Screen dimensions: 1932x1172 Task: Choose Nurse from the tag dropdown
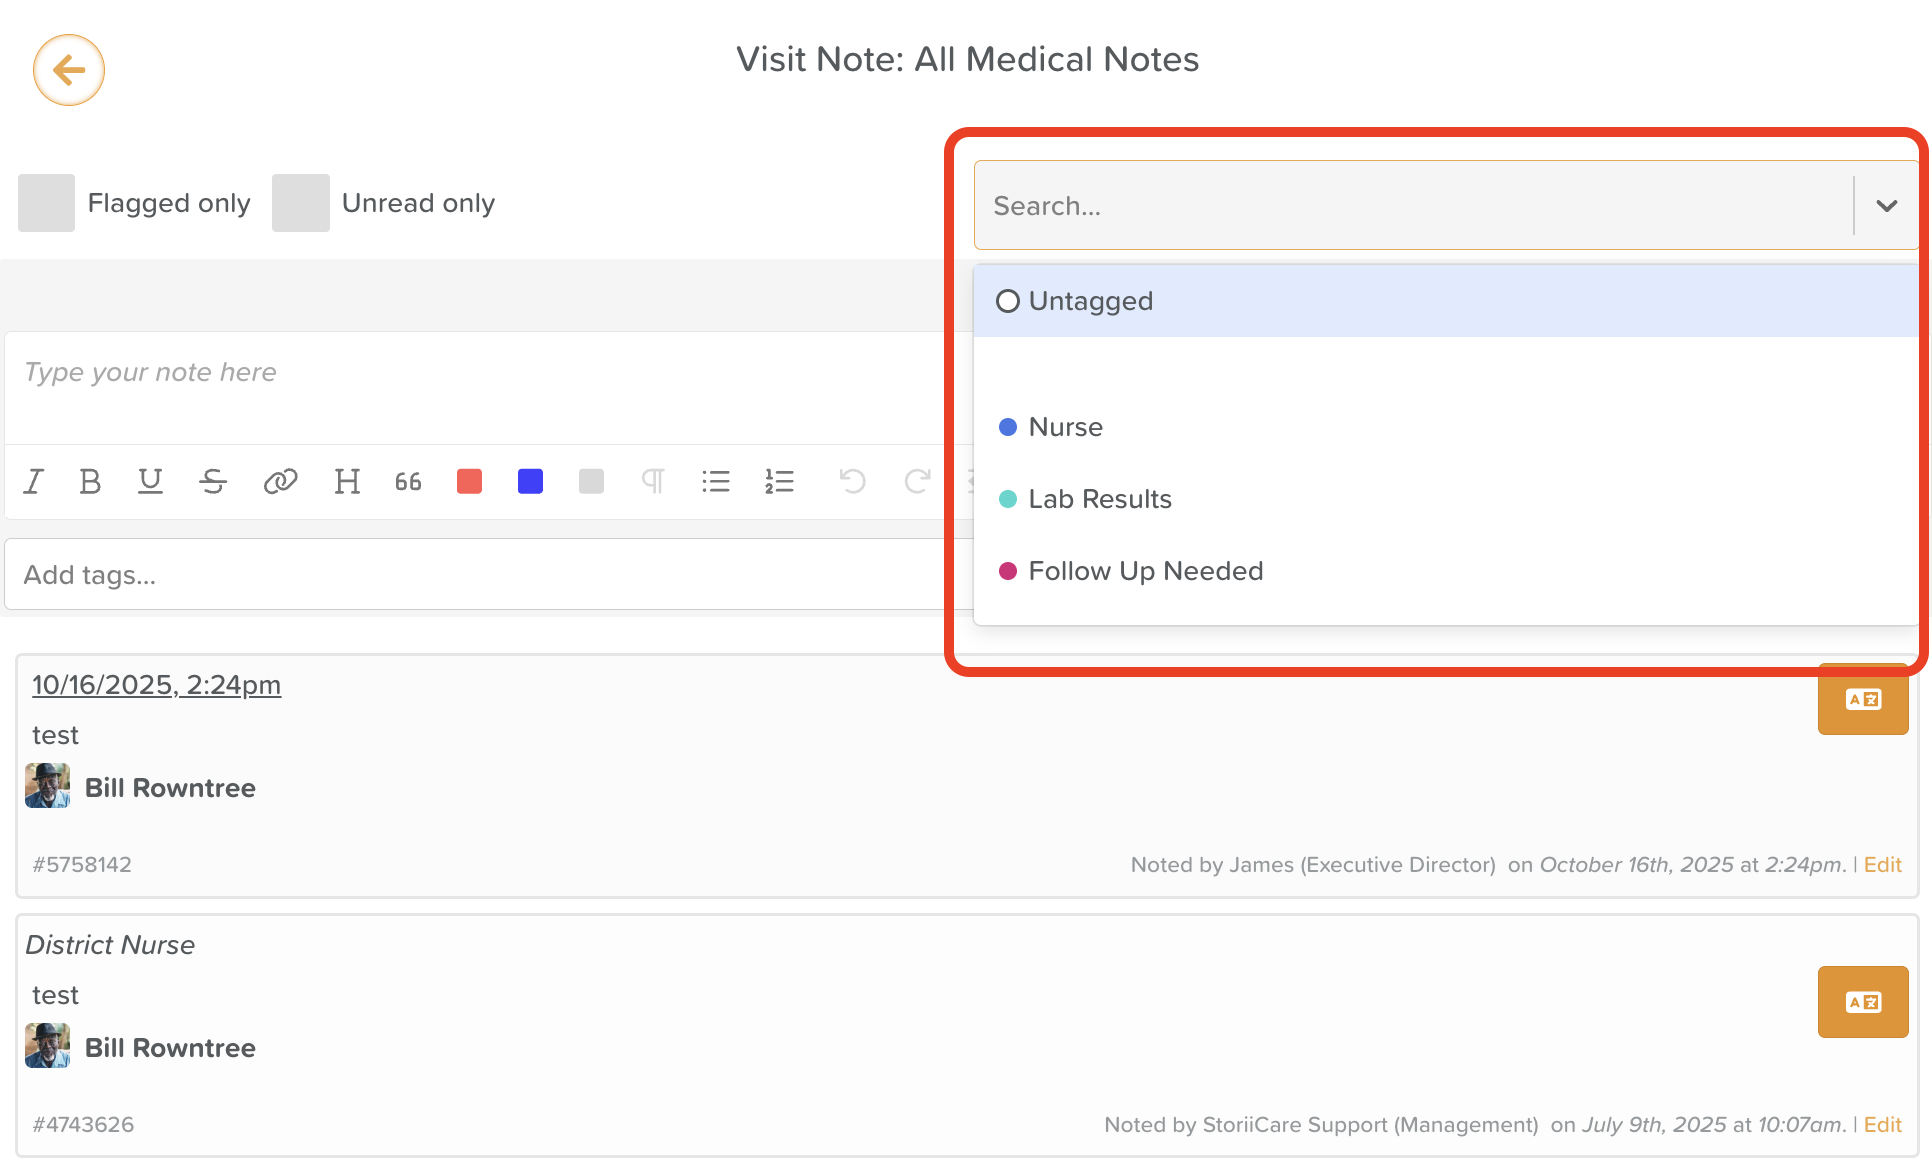1065,427
